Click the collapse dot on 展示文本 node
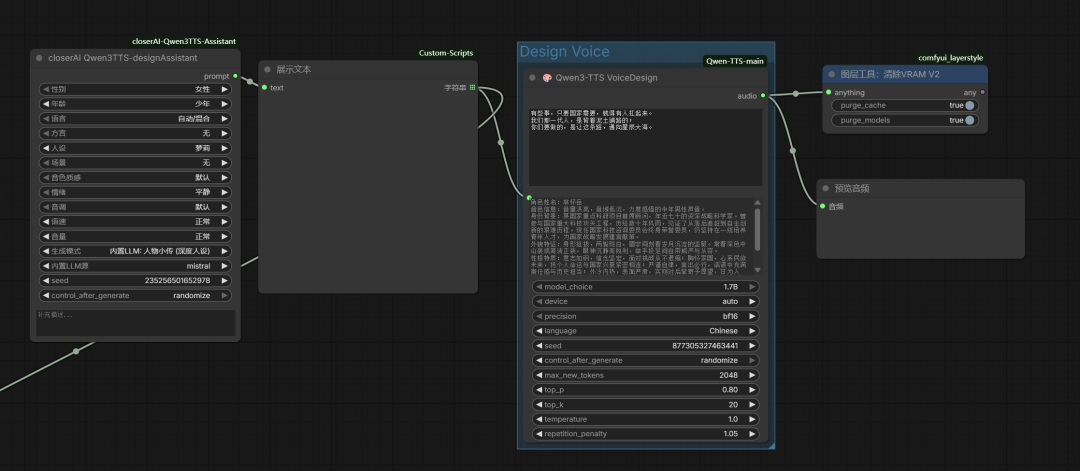1080x471 pixels. (x=267, y=69)
